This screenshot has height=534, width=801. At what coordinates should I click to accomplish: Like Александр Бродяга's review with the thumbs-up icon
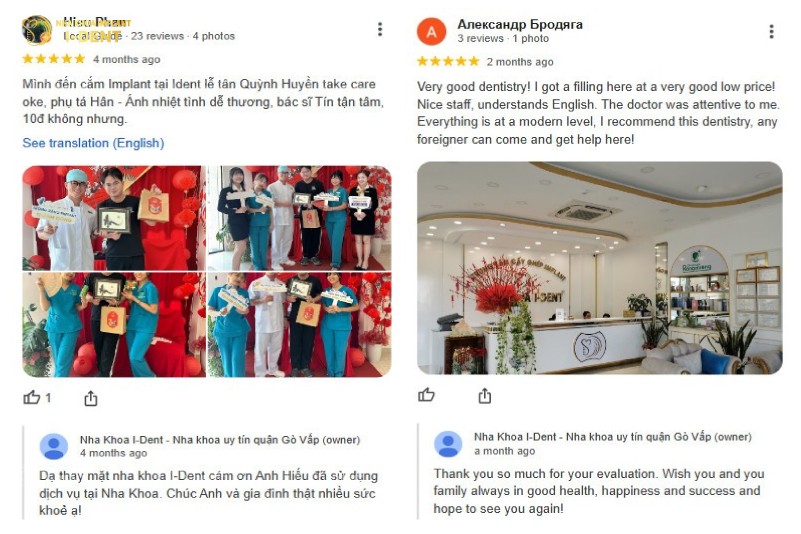pos(426,394)
